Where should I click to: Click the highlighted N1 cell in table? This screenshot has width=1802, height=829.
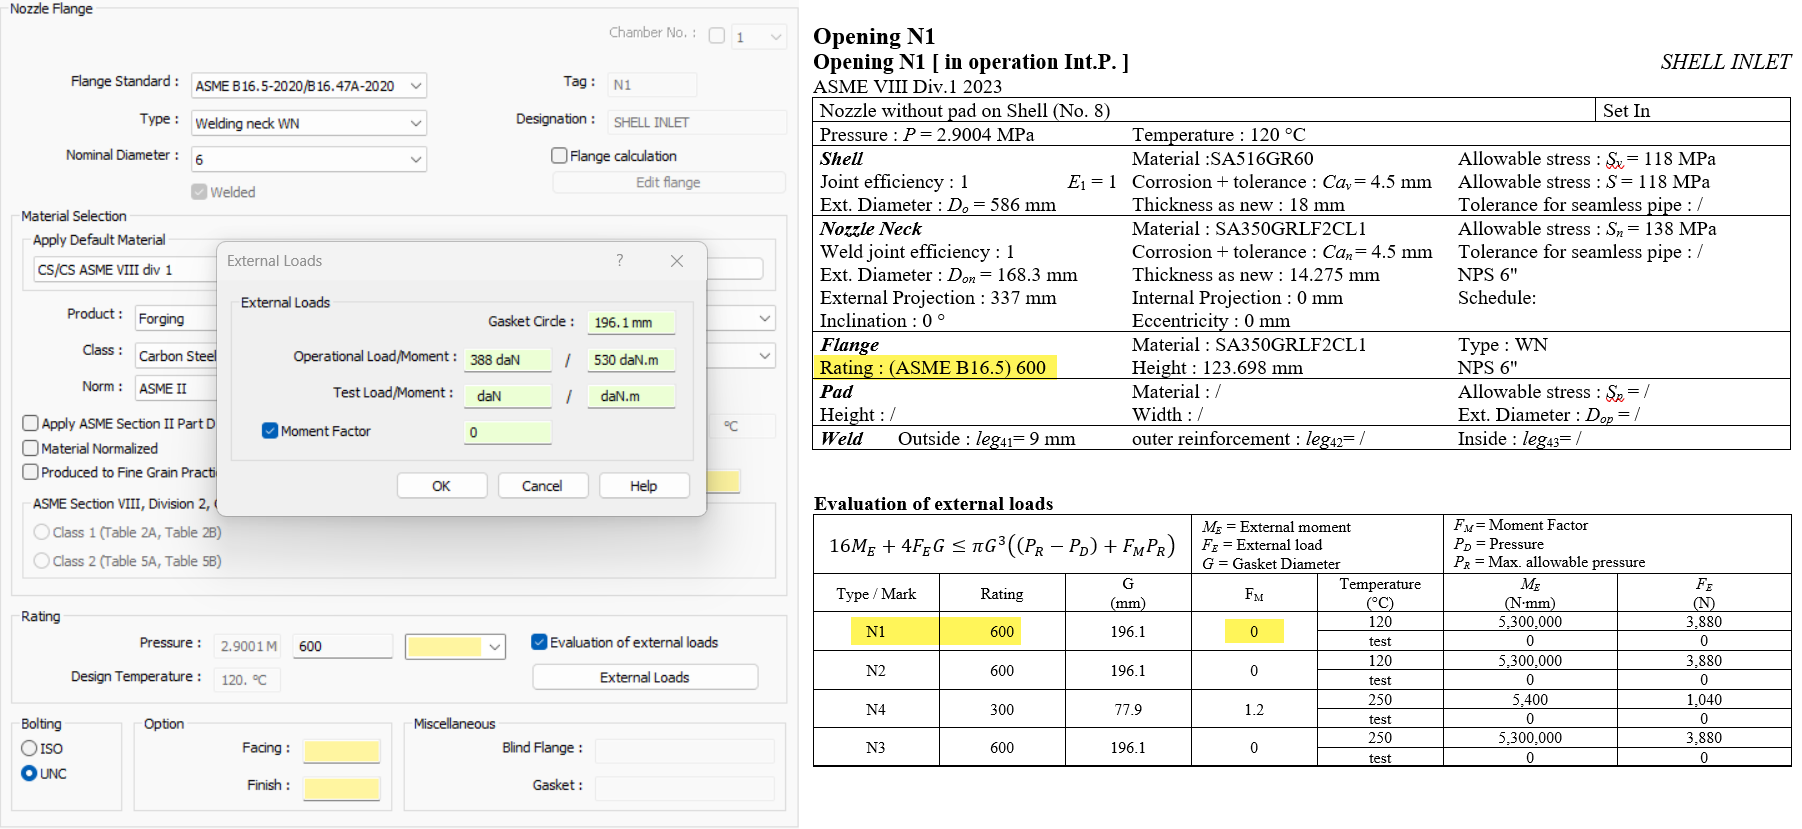[875, 631]
